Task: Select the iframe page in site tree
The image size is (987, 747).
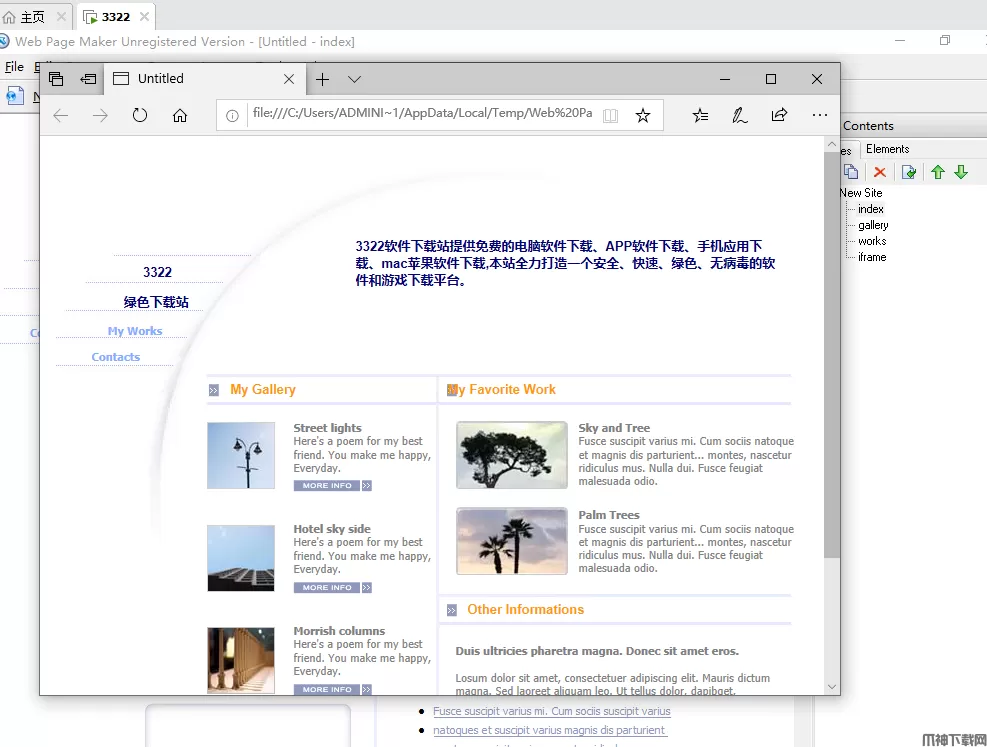Action: point(872,257)
